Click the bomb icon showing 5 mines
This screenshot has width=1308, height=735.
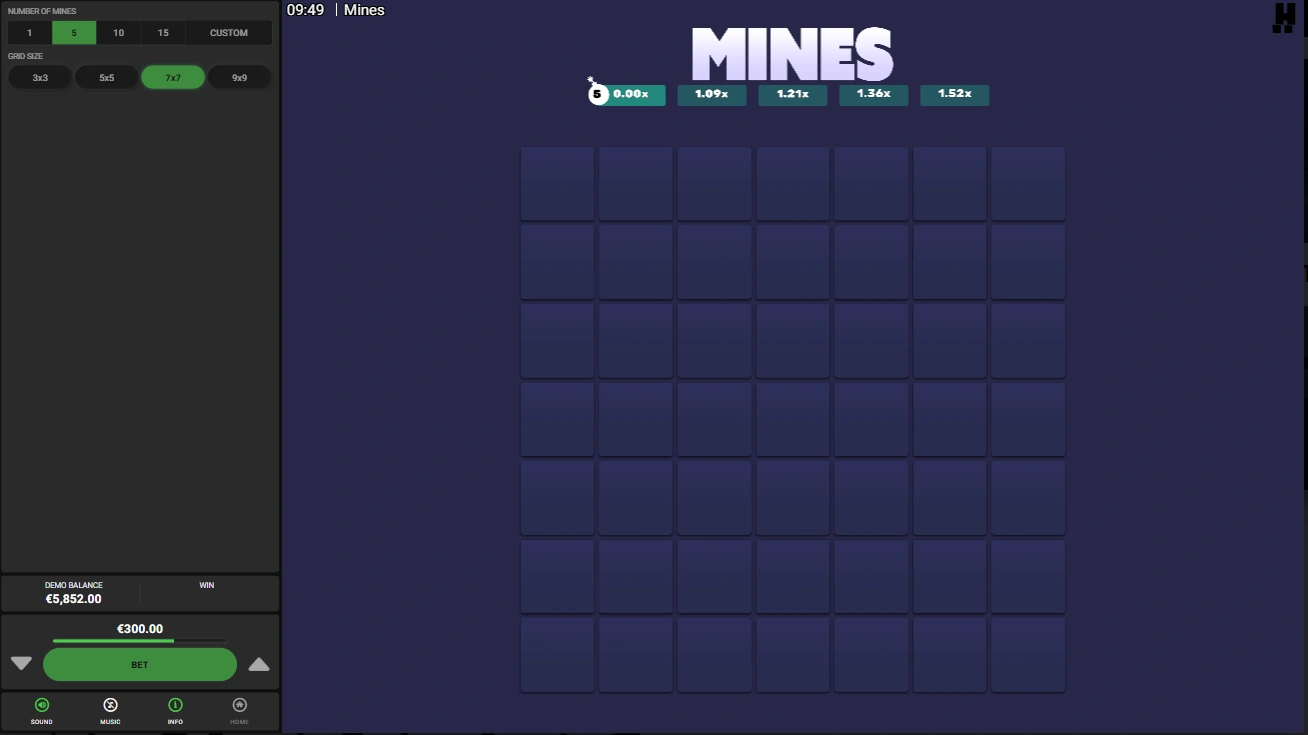(x=598, y=94)
